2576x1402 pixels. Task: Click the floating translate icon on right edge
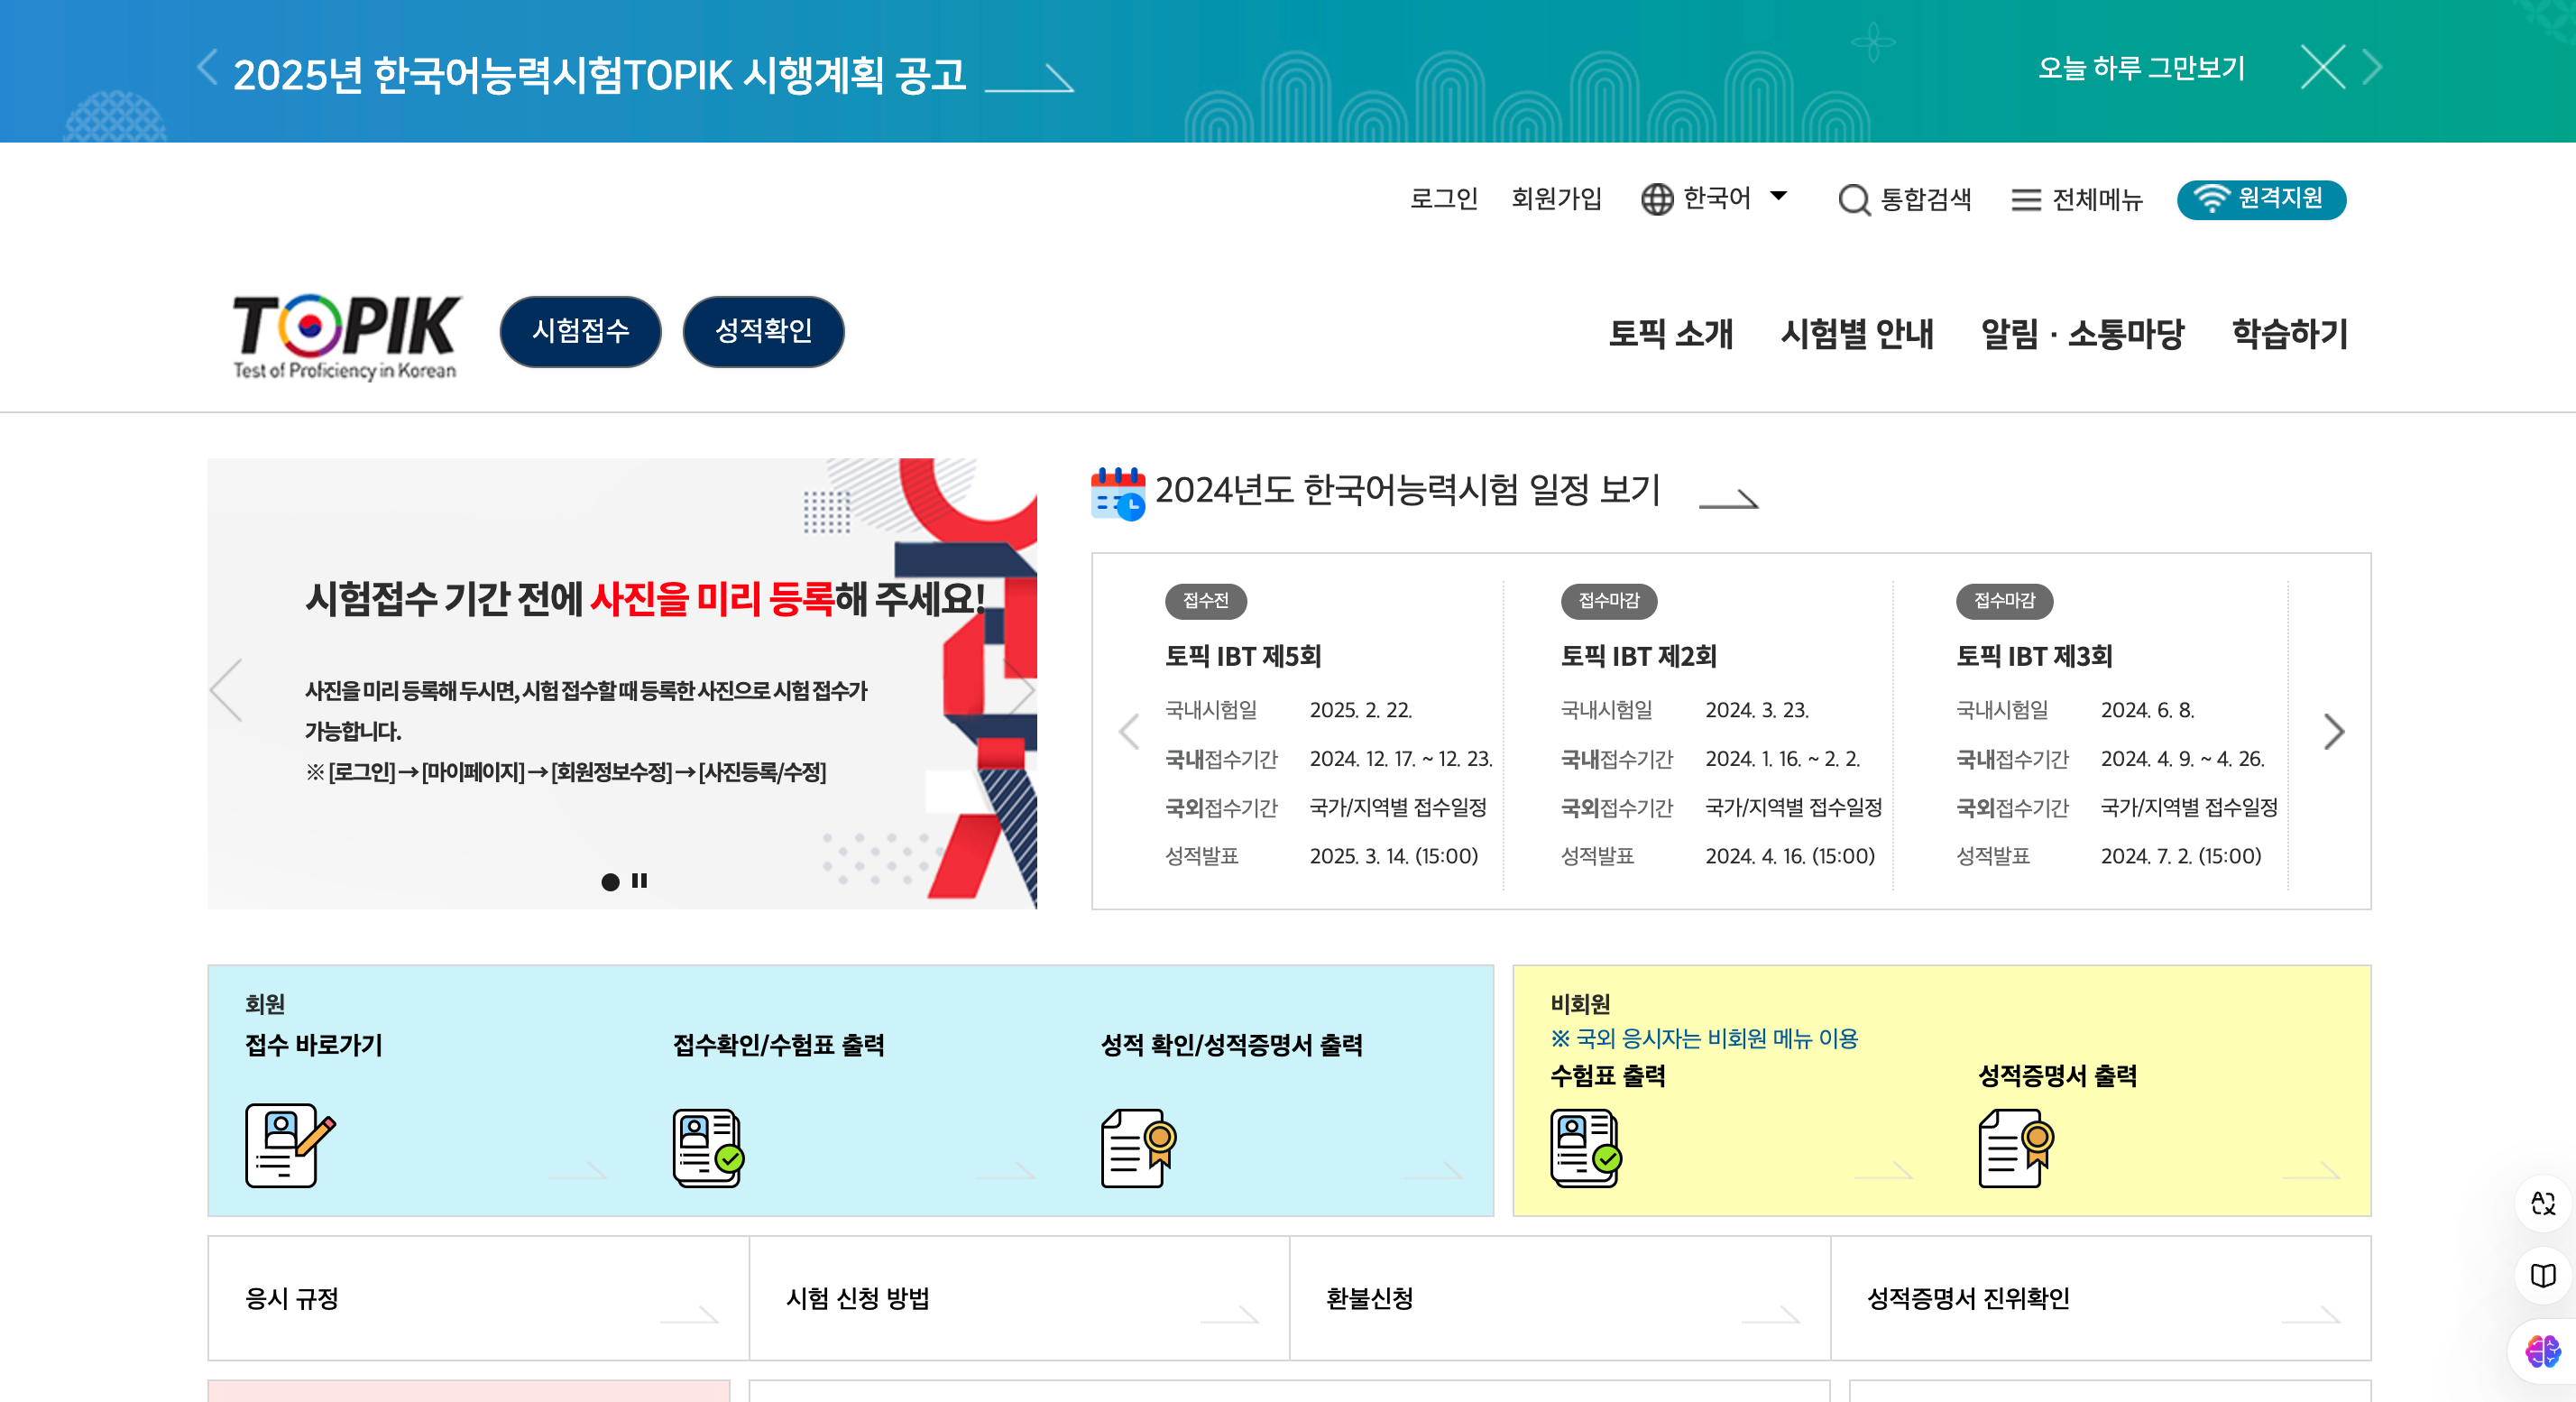tap(2543, 1203)
